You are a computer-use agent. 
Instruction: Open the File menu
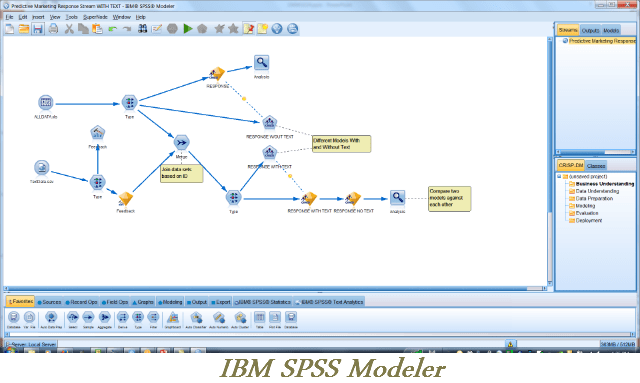[9, 17]
